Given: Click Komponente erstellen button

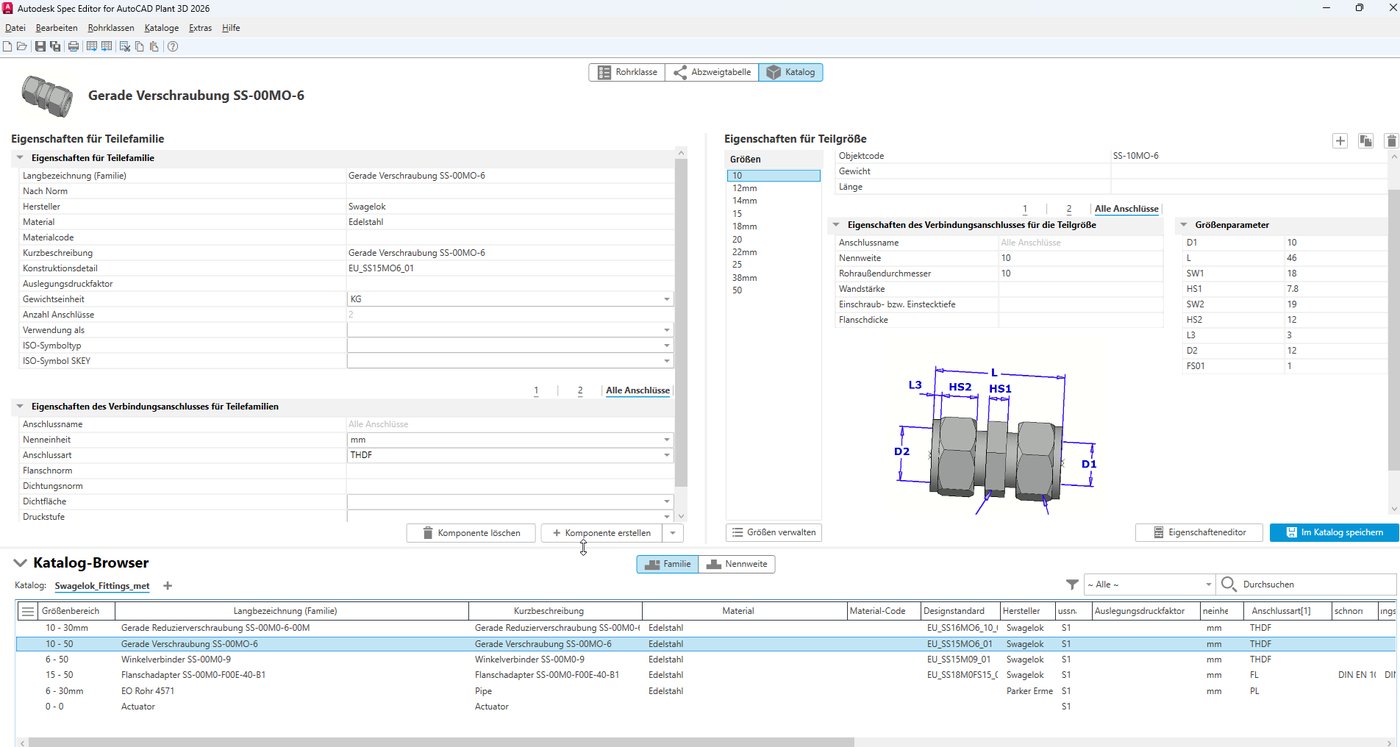Looking at the screenshot, I should tap(602, 533).
